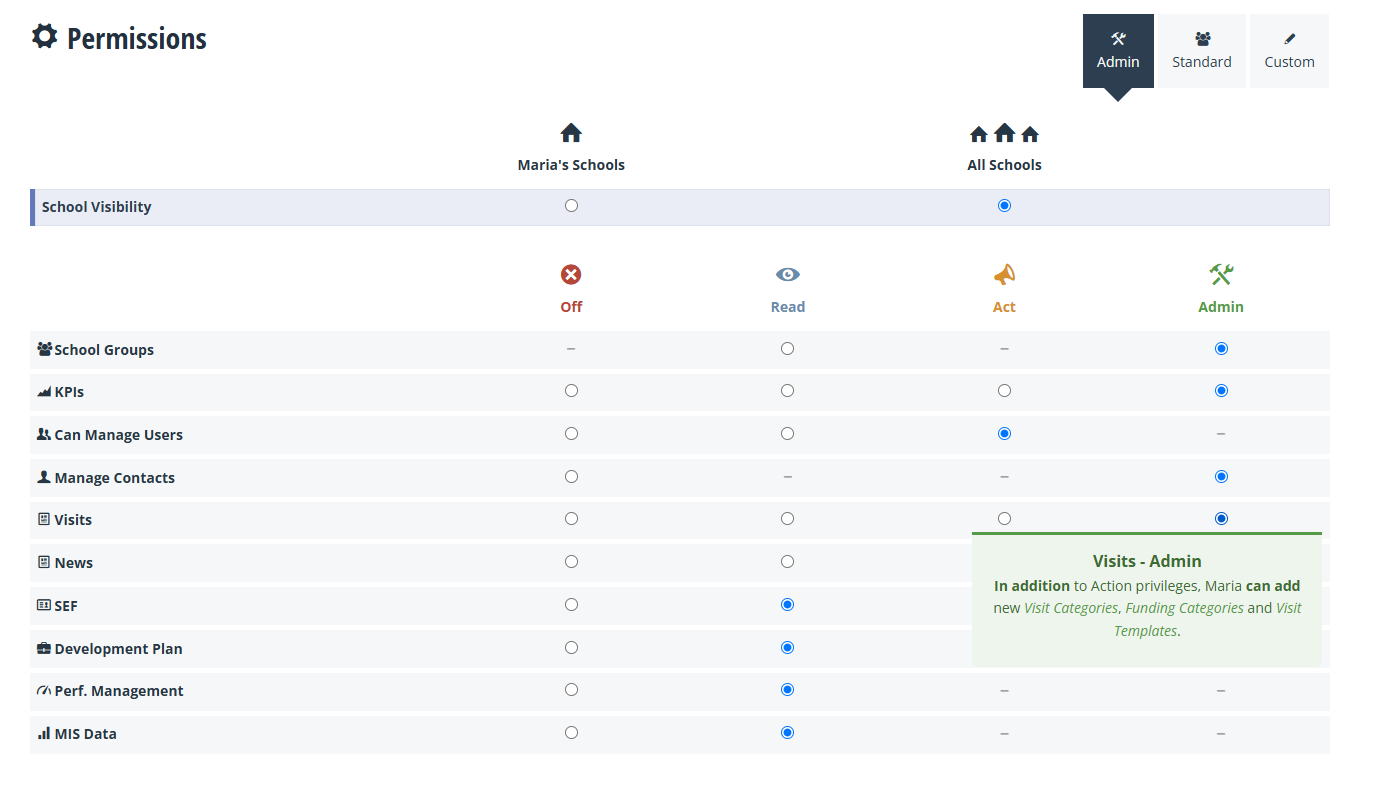Open the Visit Categories link in tooltip
This screenshot has height=787, width=1391.
(x=1070, y=608)
